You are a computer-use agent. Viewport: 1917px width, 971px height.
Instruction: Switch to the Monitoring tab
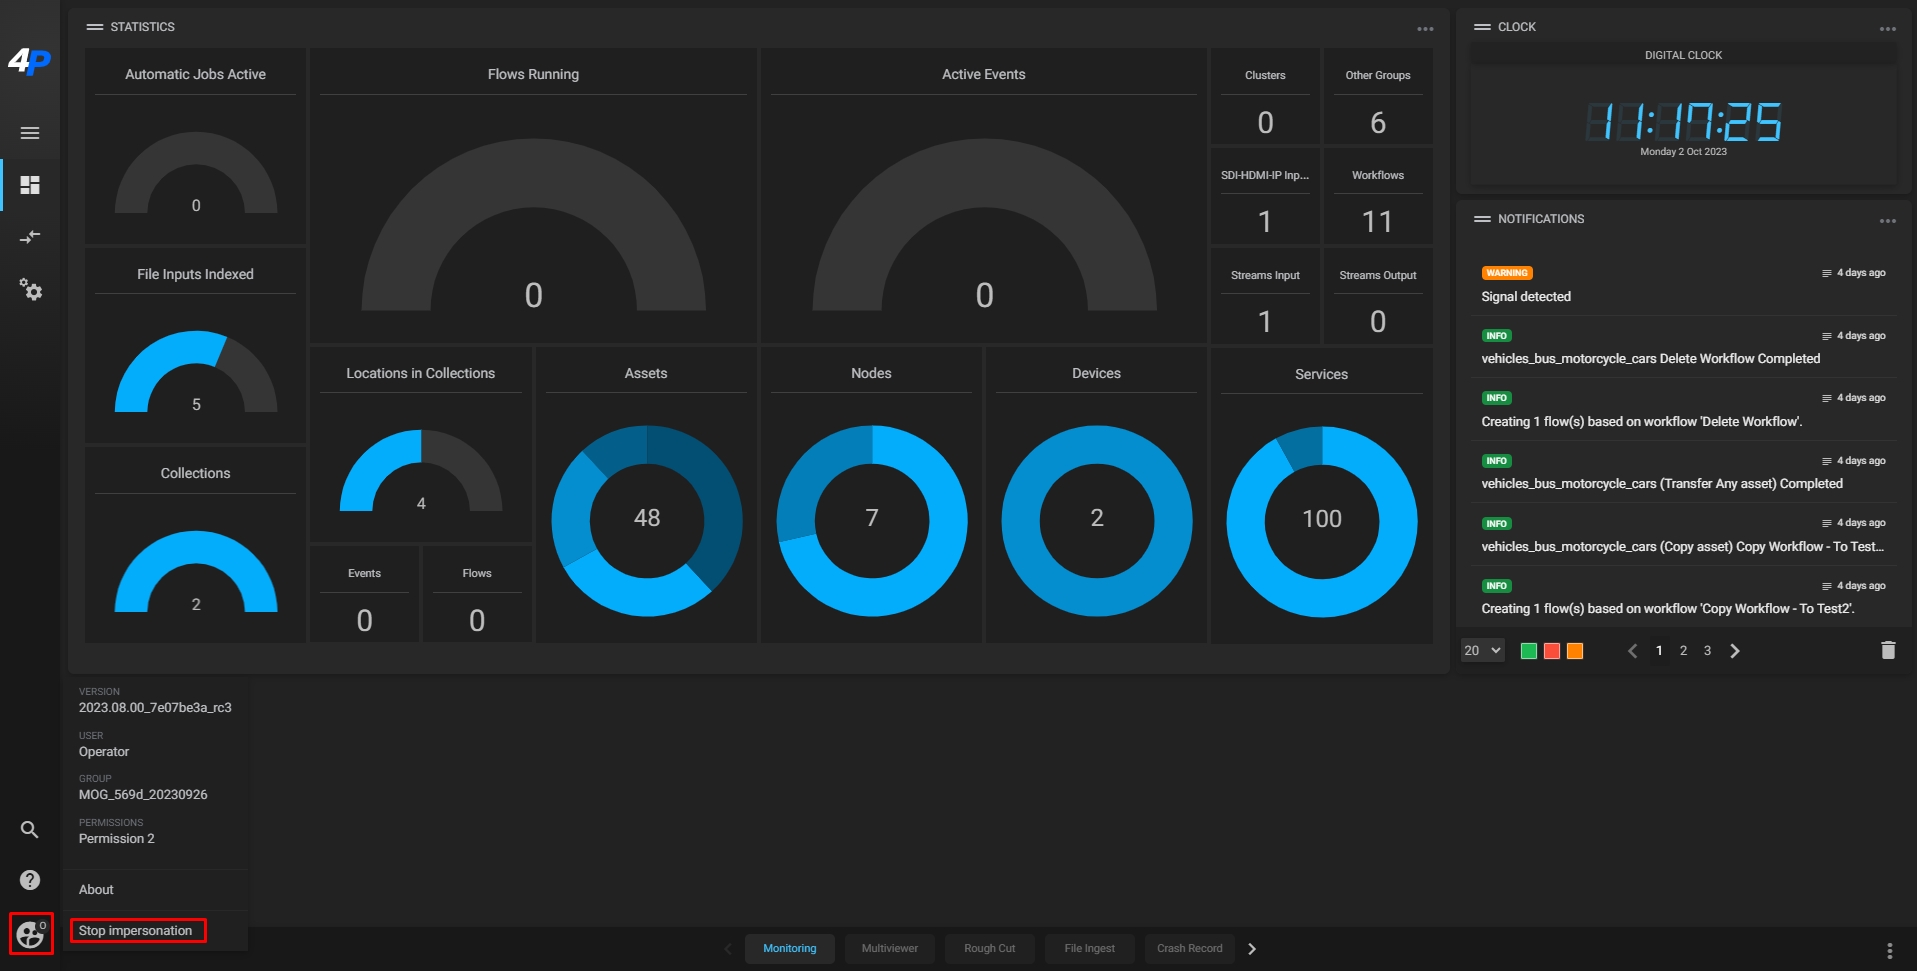pos(790,949)
